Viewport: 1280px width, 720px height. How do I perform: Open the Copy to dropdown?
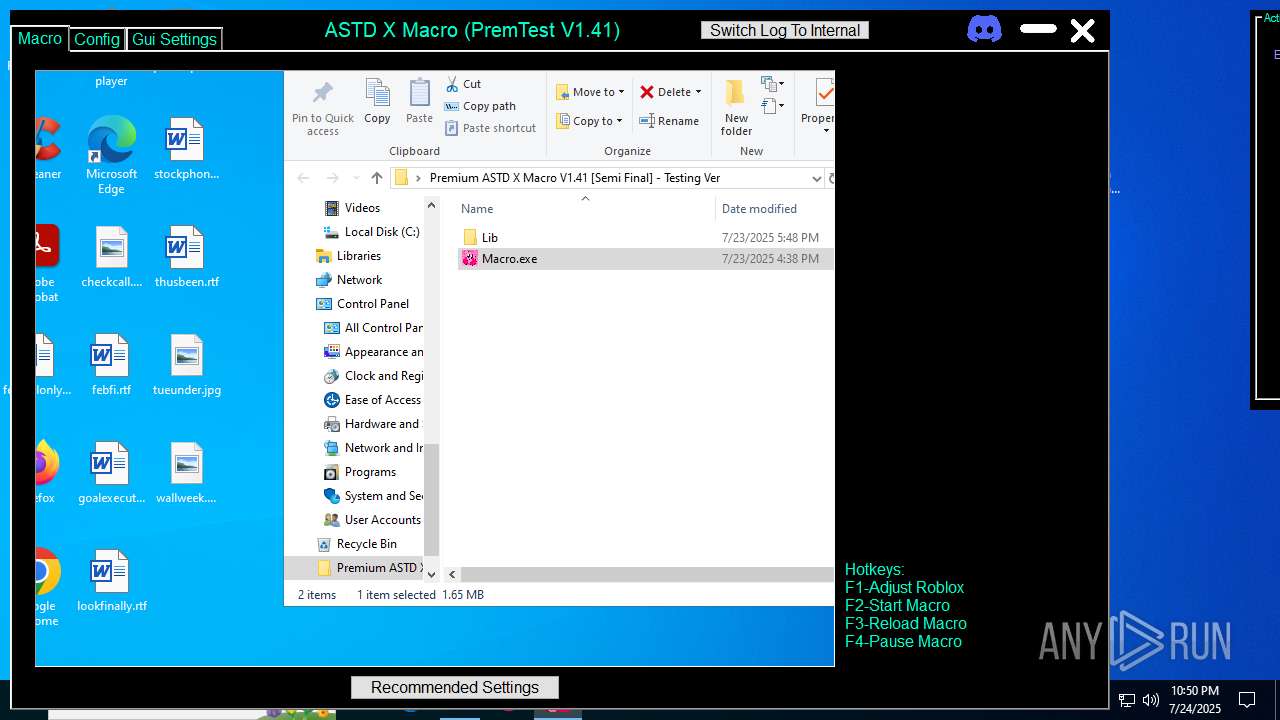click(590, 121)
